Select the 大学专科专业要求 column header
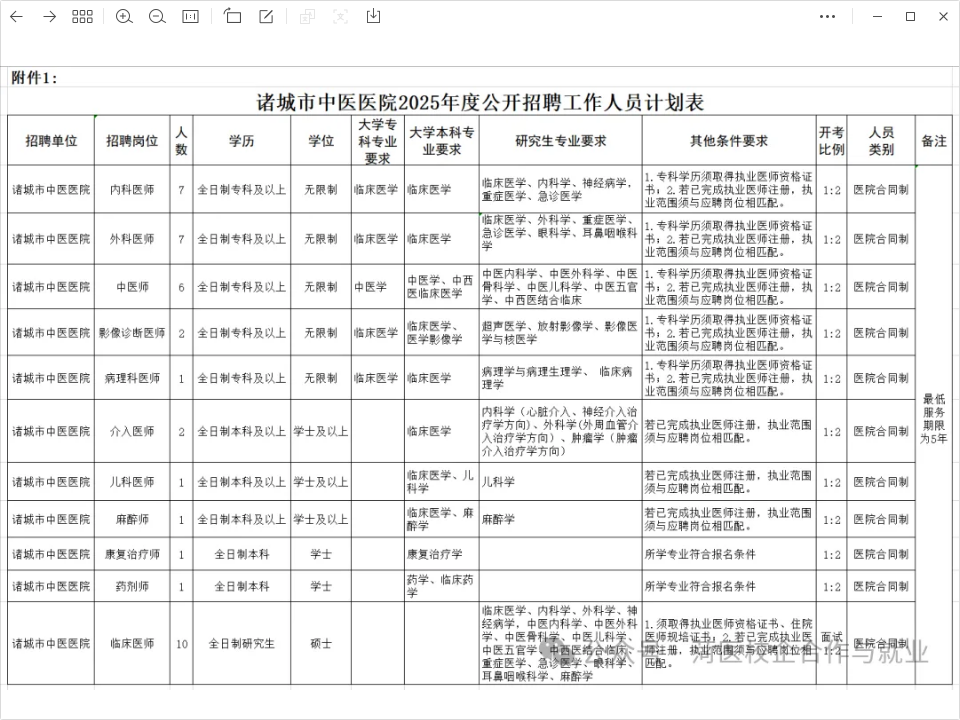Image resolution: width=960 pixels, height=720 pixels. pos(378,141)
